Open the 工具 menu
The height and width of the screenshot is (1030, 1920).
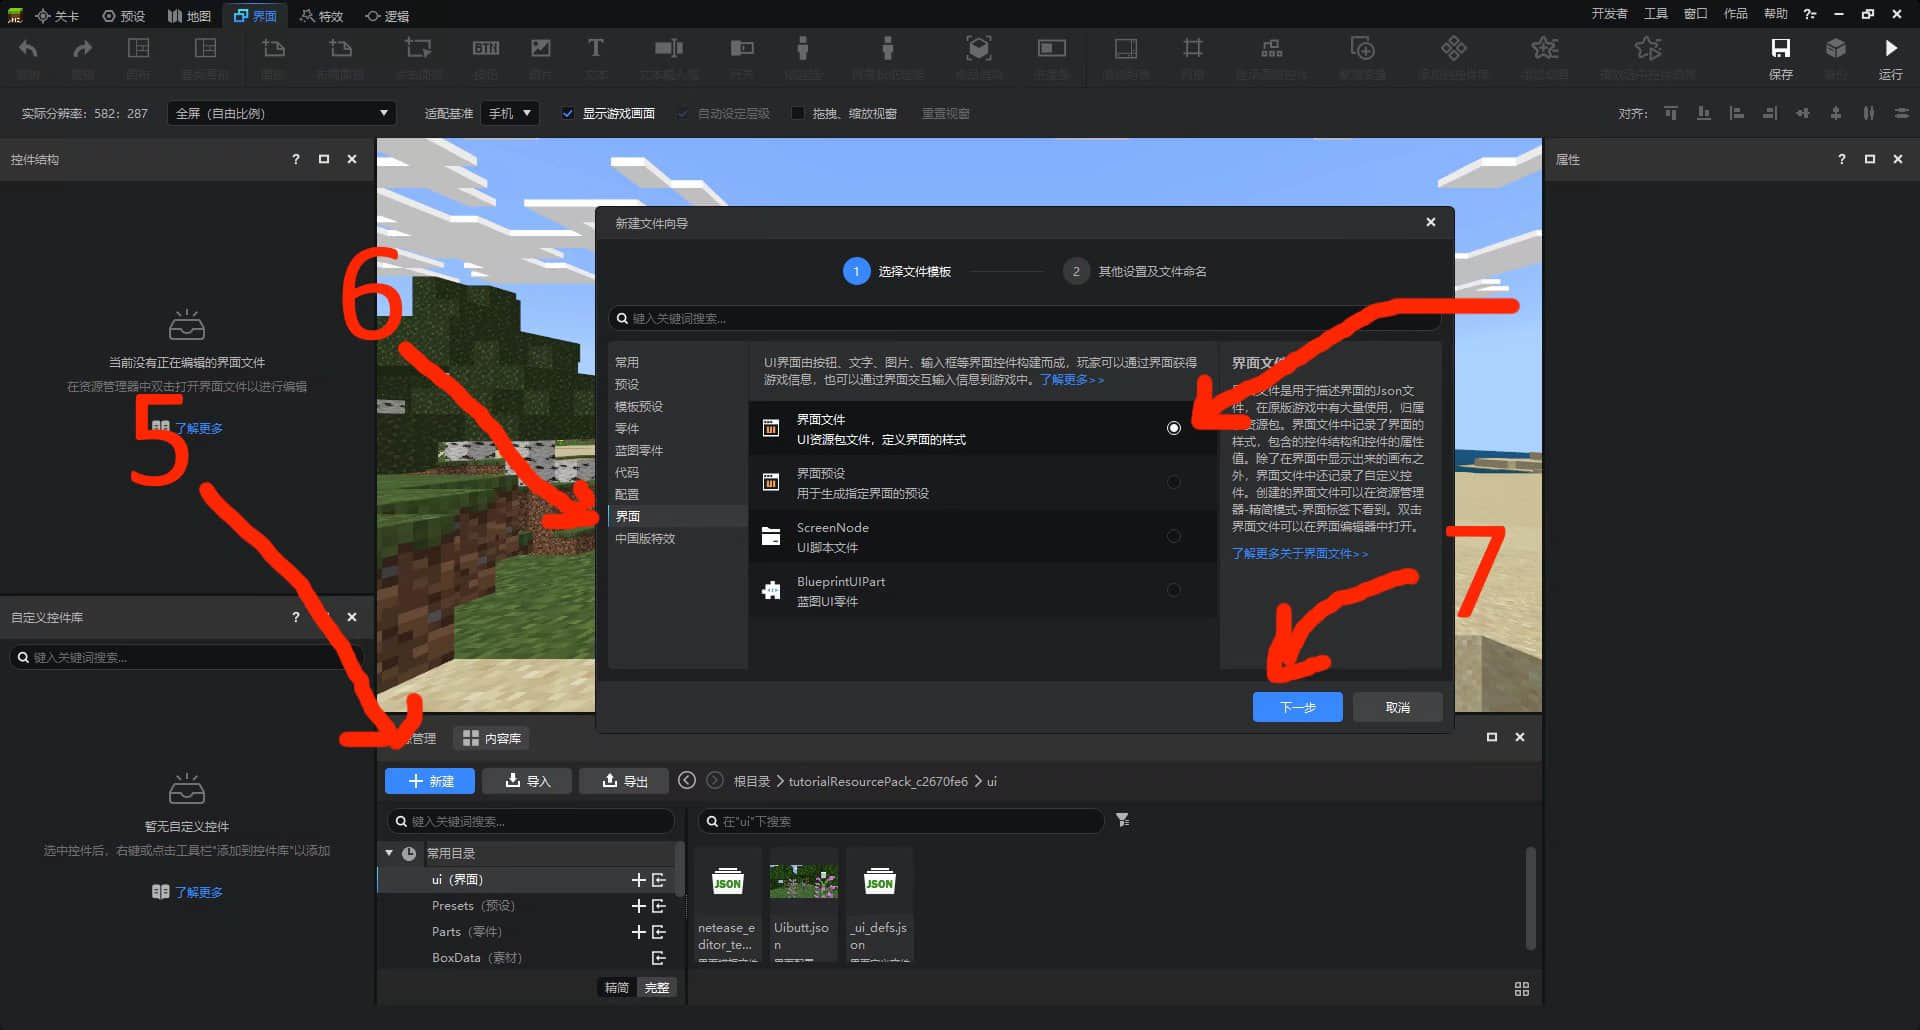(1656, 14)
